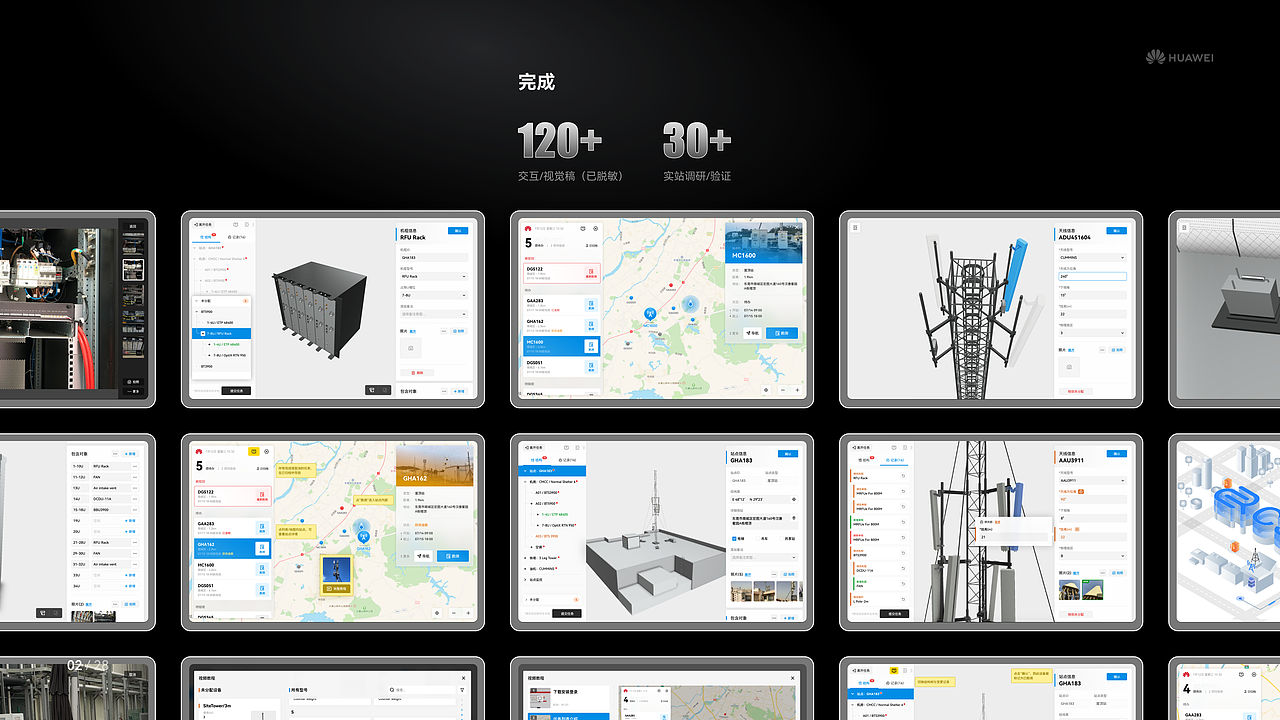The width and height of the screenshot is (1280, 720).
Task: Zoom out on the HC1600 map
Action: (x=783, y=390)
